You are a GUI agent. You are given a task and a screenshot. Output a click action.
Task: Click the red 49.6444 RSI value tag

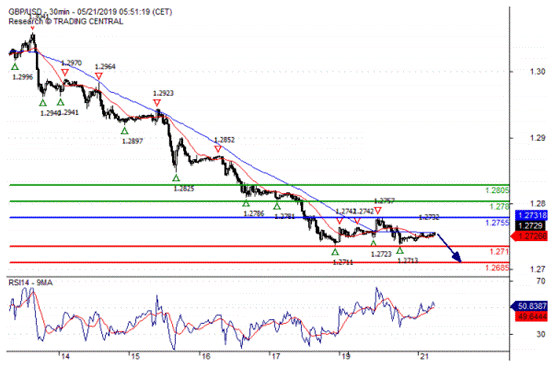532,317
